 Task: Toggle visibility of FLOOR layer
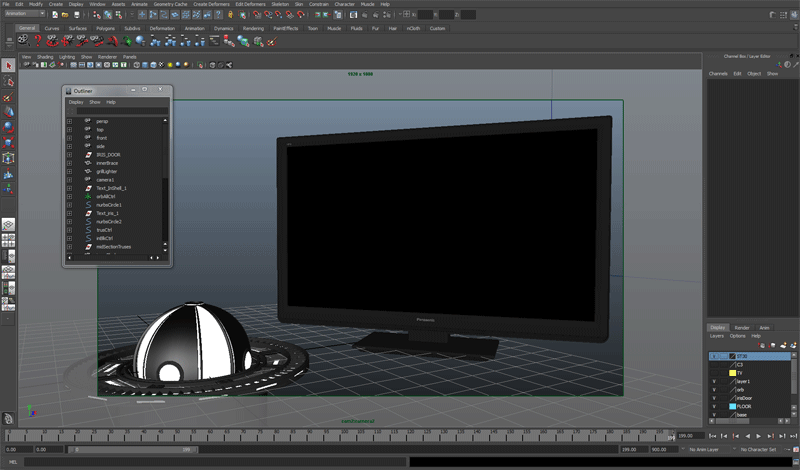714,407
